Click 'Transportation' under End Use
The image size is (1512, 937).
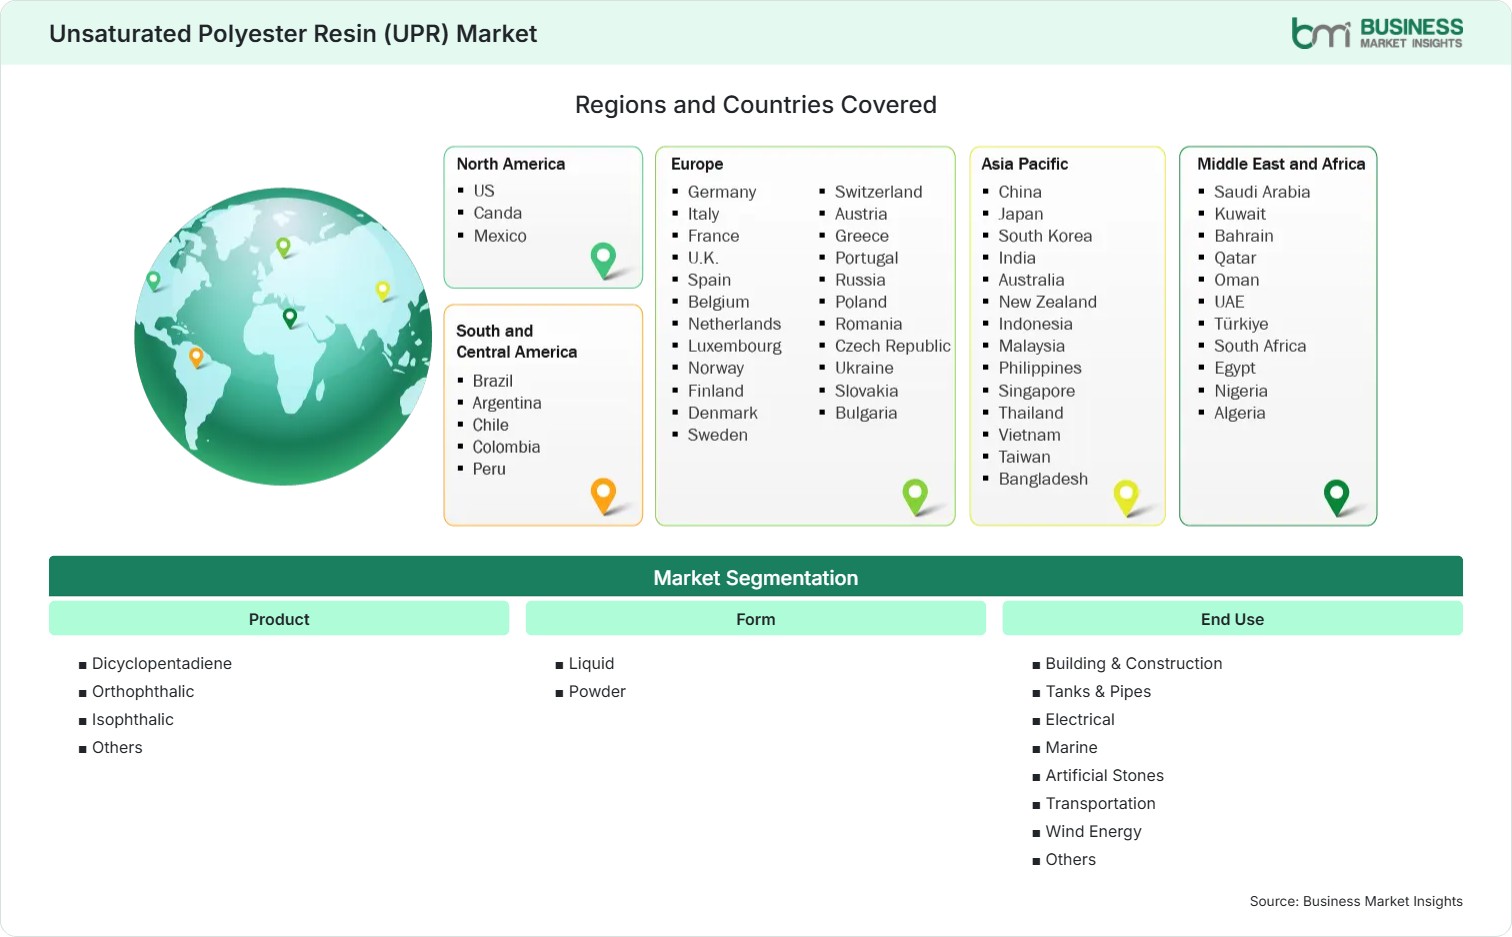(x=1100, y=803)
